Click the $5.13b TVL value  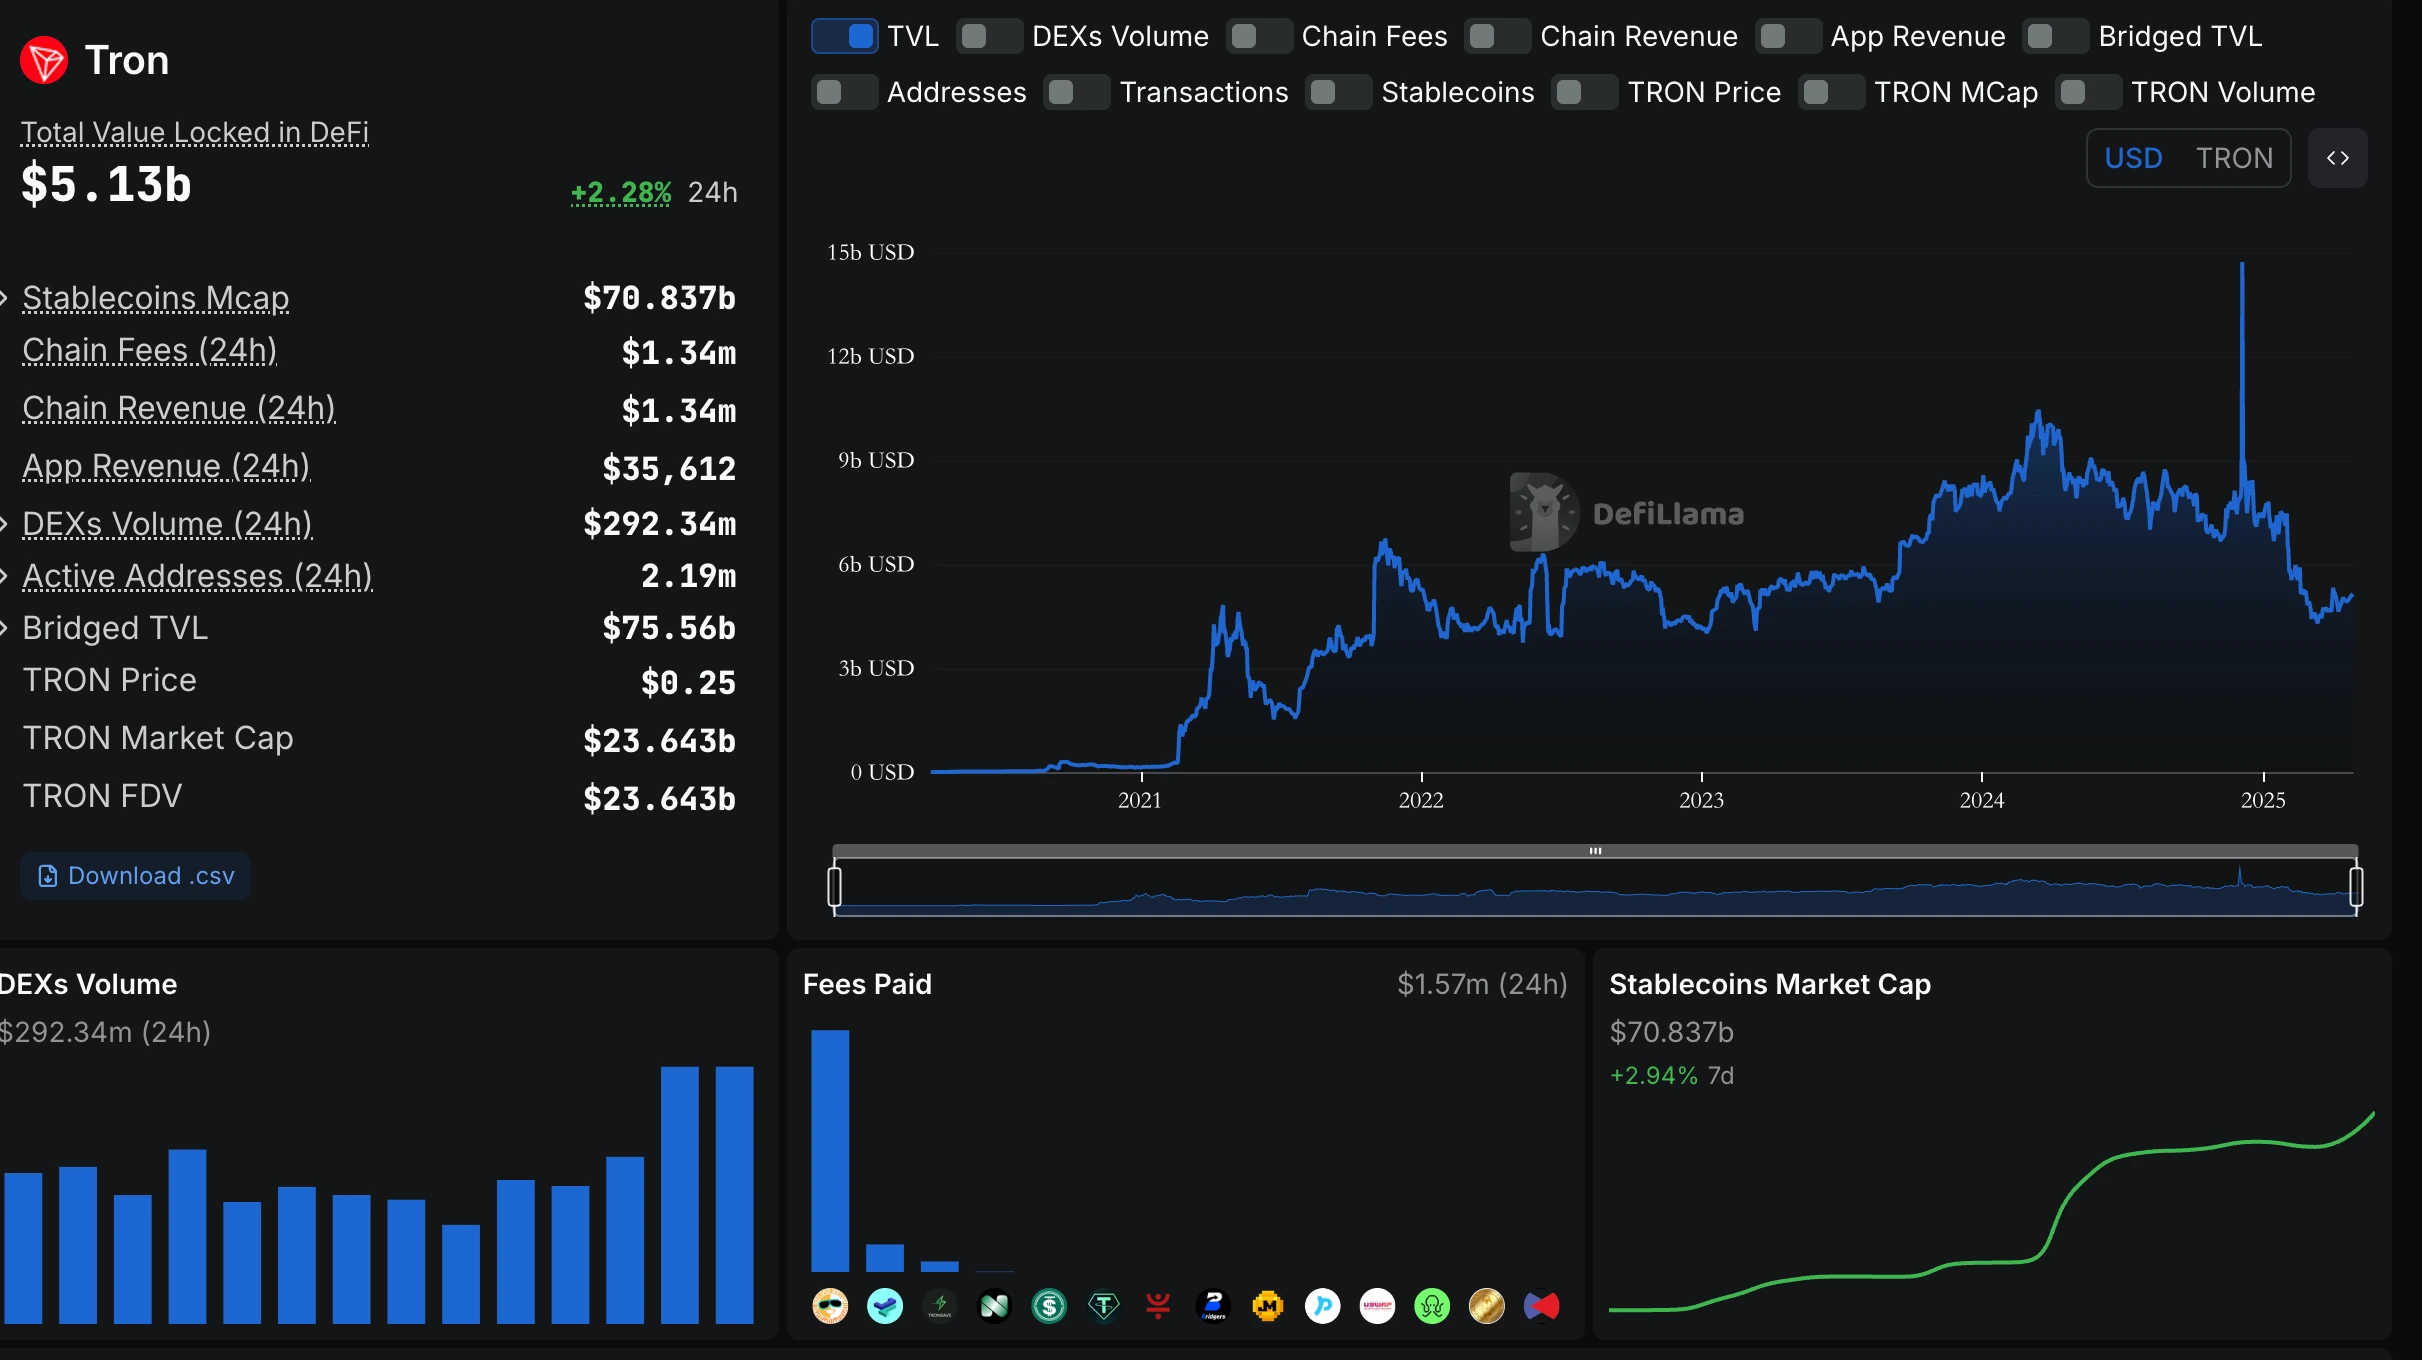(106, 184)
